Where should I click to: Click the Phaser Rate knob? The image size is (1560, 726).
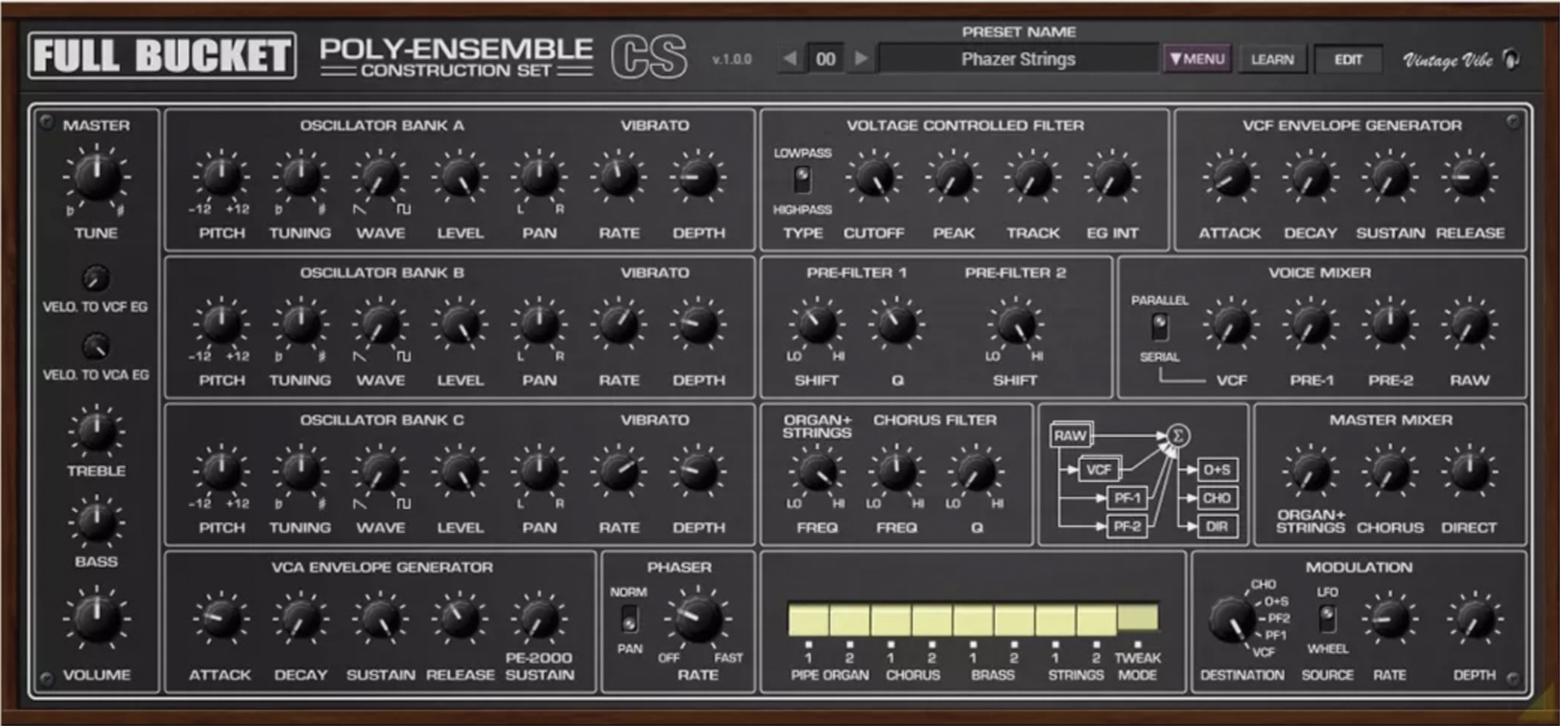pos(698,619)
